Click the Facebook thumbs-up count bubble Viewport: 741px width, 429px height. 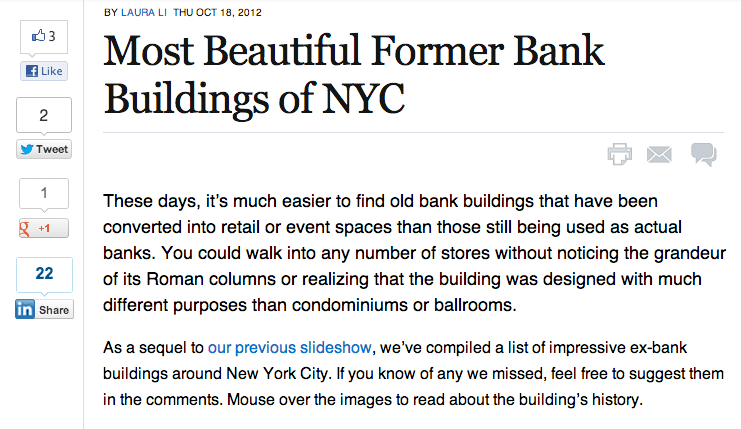44,38
